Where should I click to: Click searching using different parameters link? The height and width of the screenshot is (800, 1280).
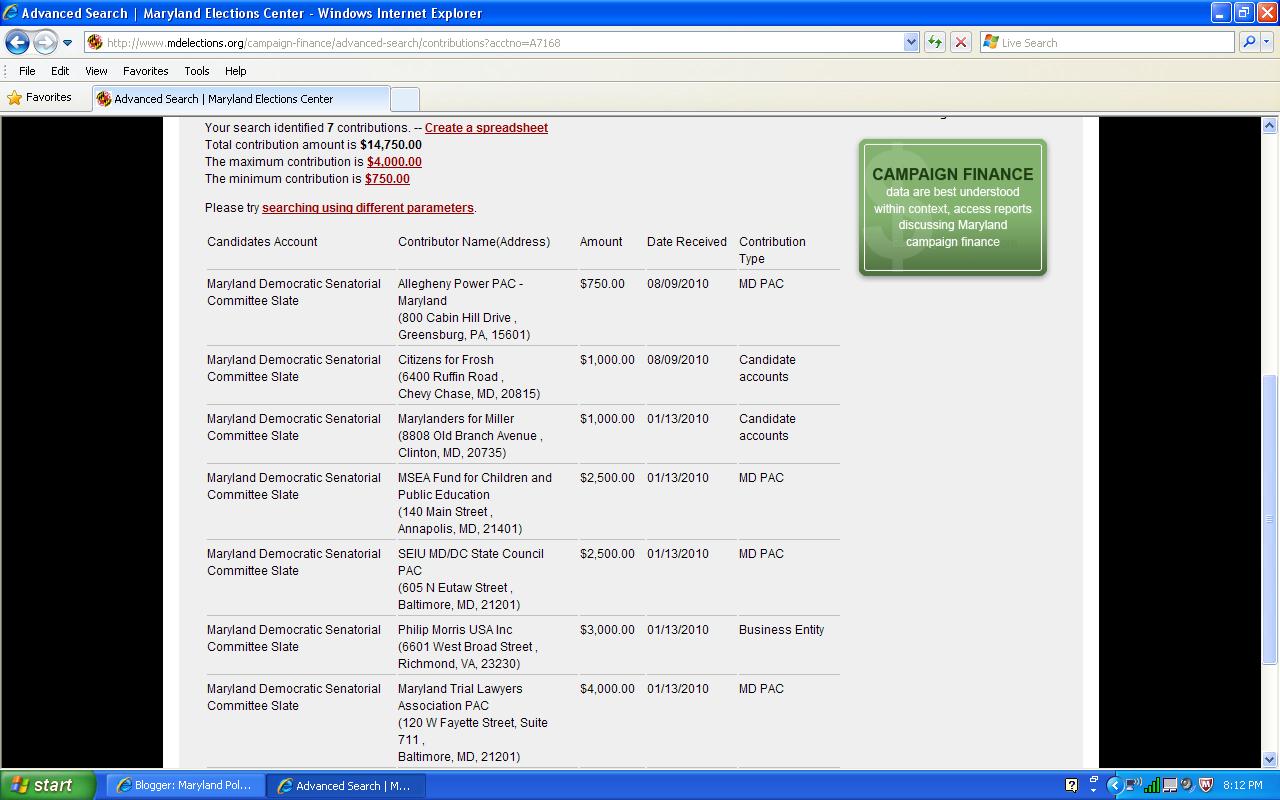pyautogui.click(x=368, y=208)
